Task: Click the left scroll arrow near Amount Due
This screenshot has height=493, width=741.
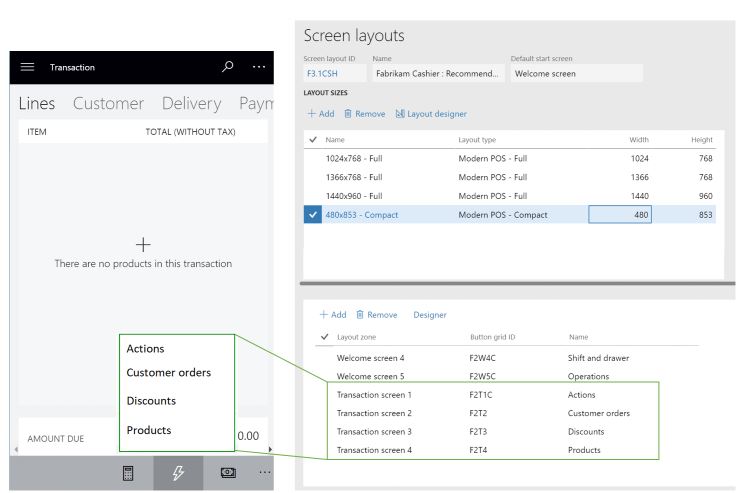Action: (x=16, y=449)
